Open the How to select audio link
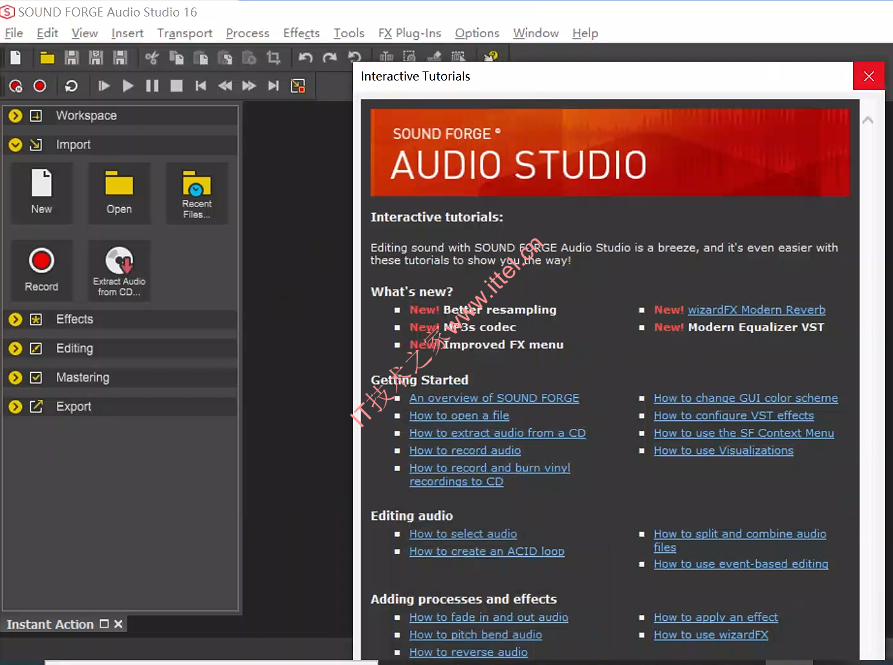The height and width of the screenshot is (665, 893). [463, 534]
